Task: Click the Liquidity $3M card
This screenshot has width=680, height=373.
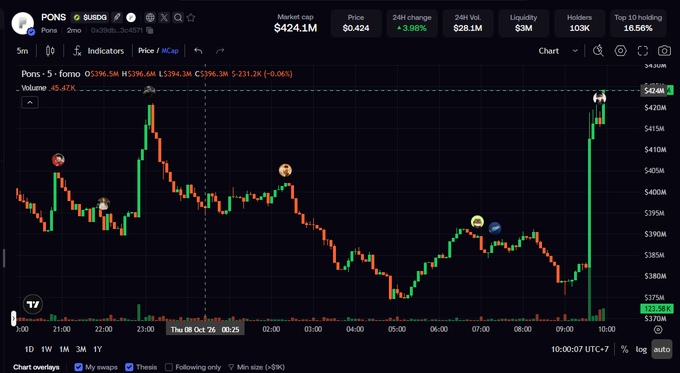Action: point(523,23)
